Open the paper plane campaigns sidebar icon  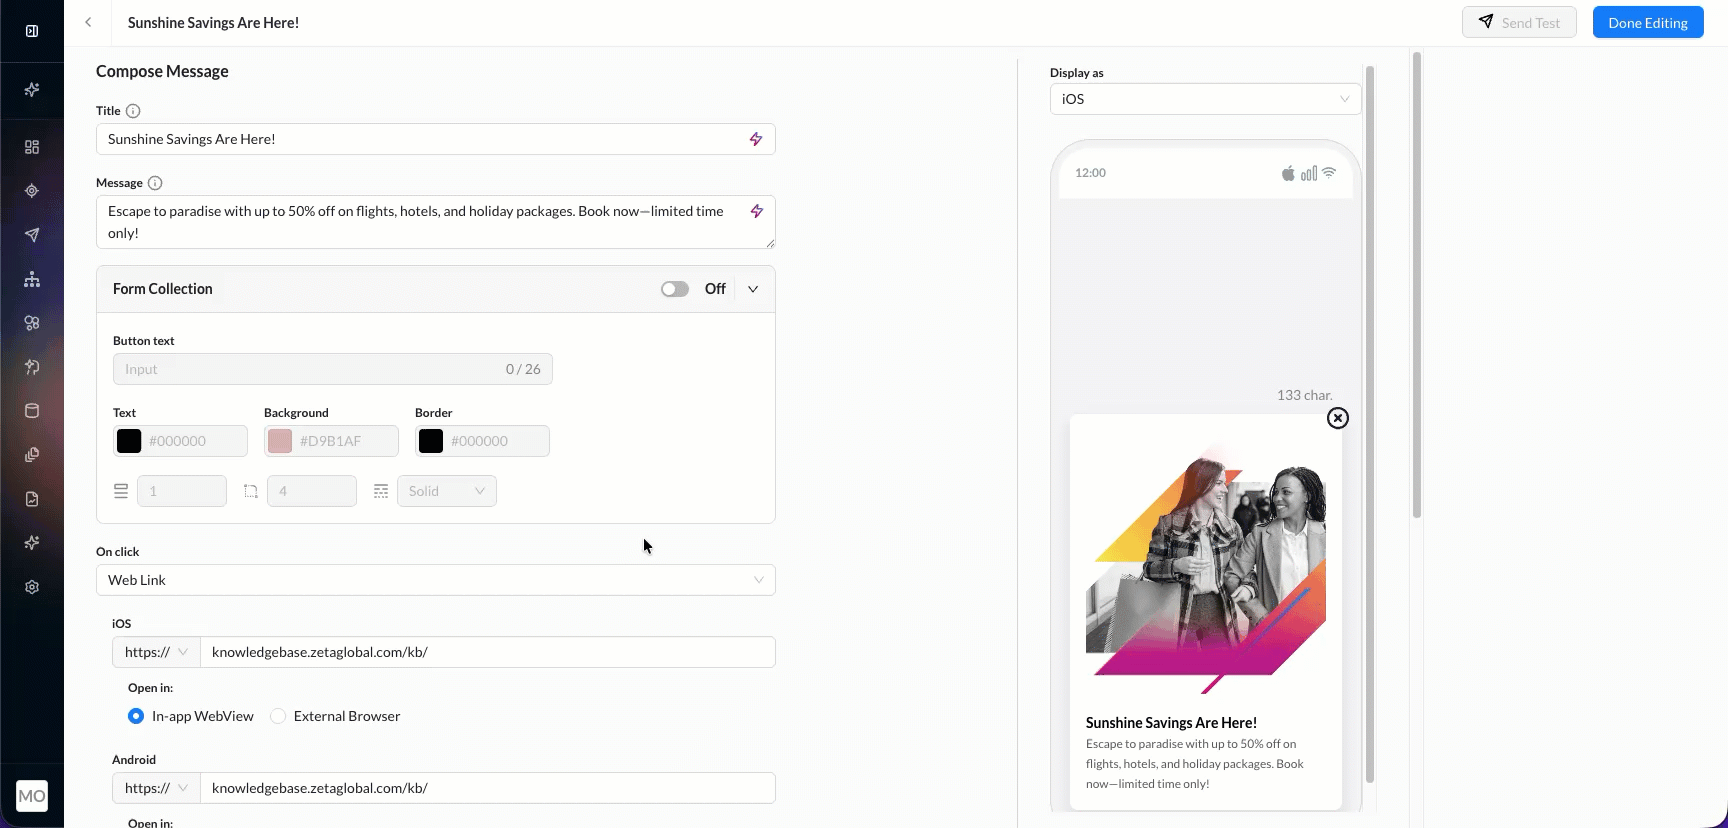(32, 235)
